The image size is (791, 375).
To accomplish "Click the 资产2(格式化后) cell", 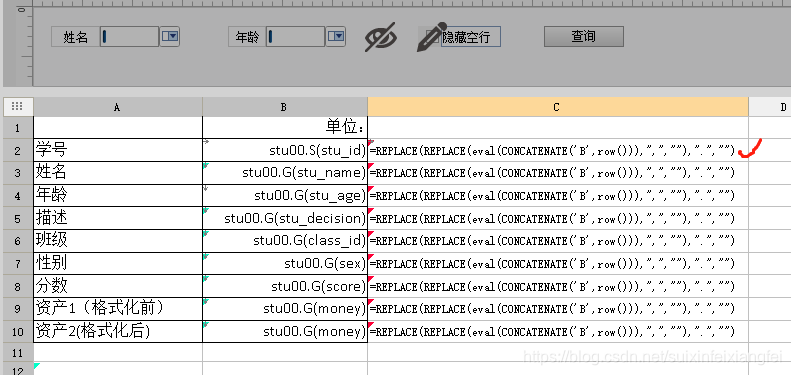I will [118, 332].
